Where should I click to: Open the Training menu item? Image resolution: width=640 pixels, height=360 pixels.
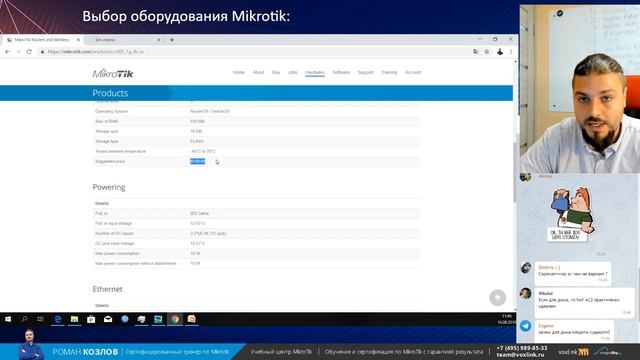[x=389, y=72]
